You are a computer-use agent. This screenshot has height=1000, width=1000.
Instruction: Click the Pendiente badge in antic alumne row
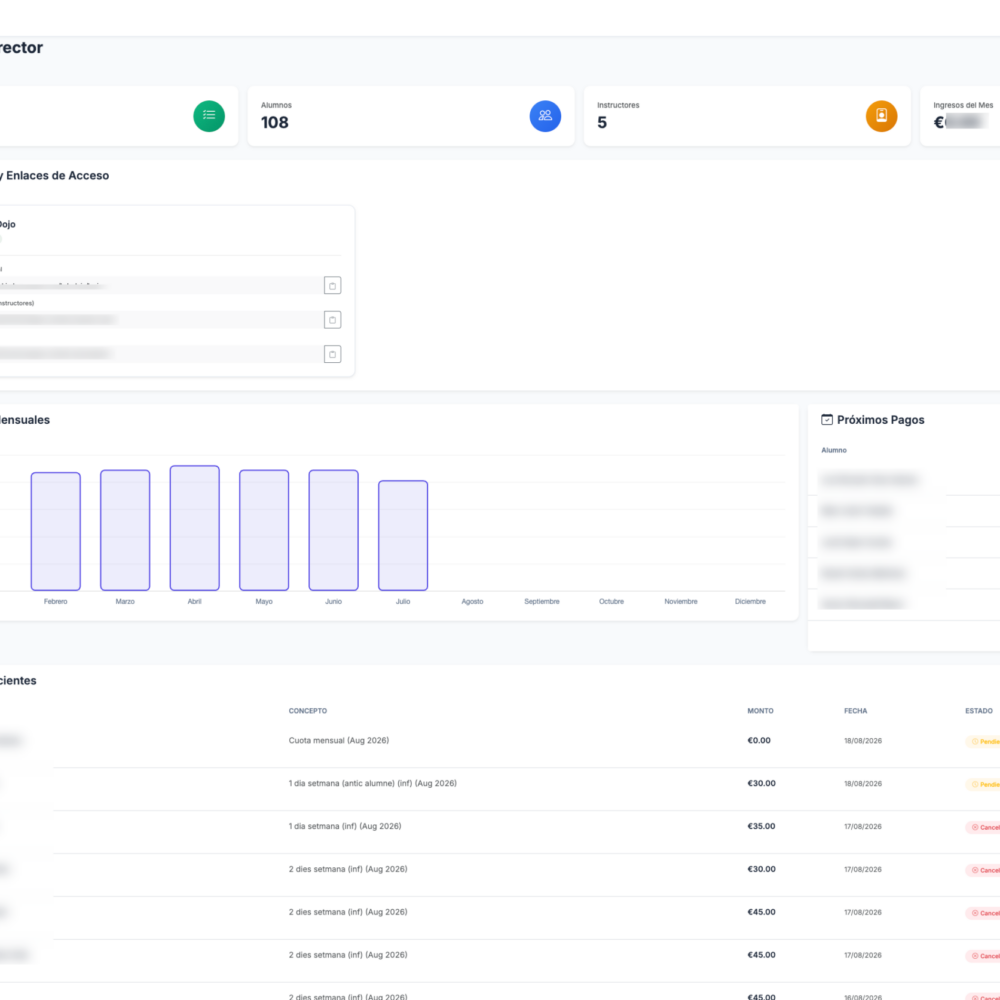pyautogui.click(x=983, y=784)
